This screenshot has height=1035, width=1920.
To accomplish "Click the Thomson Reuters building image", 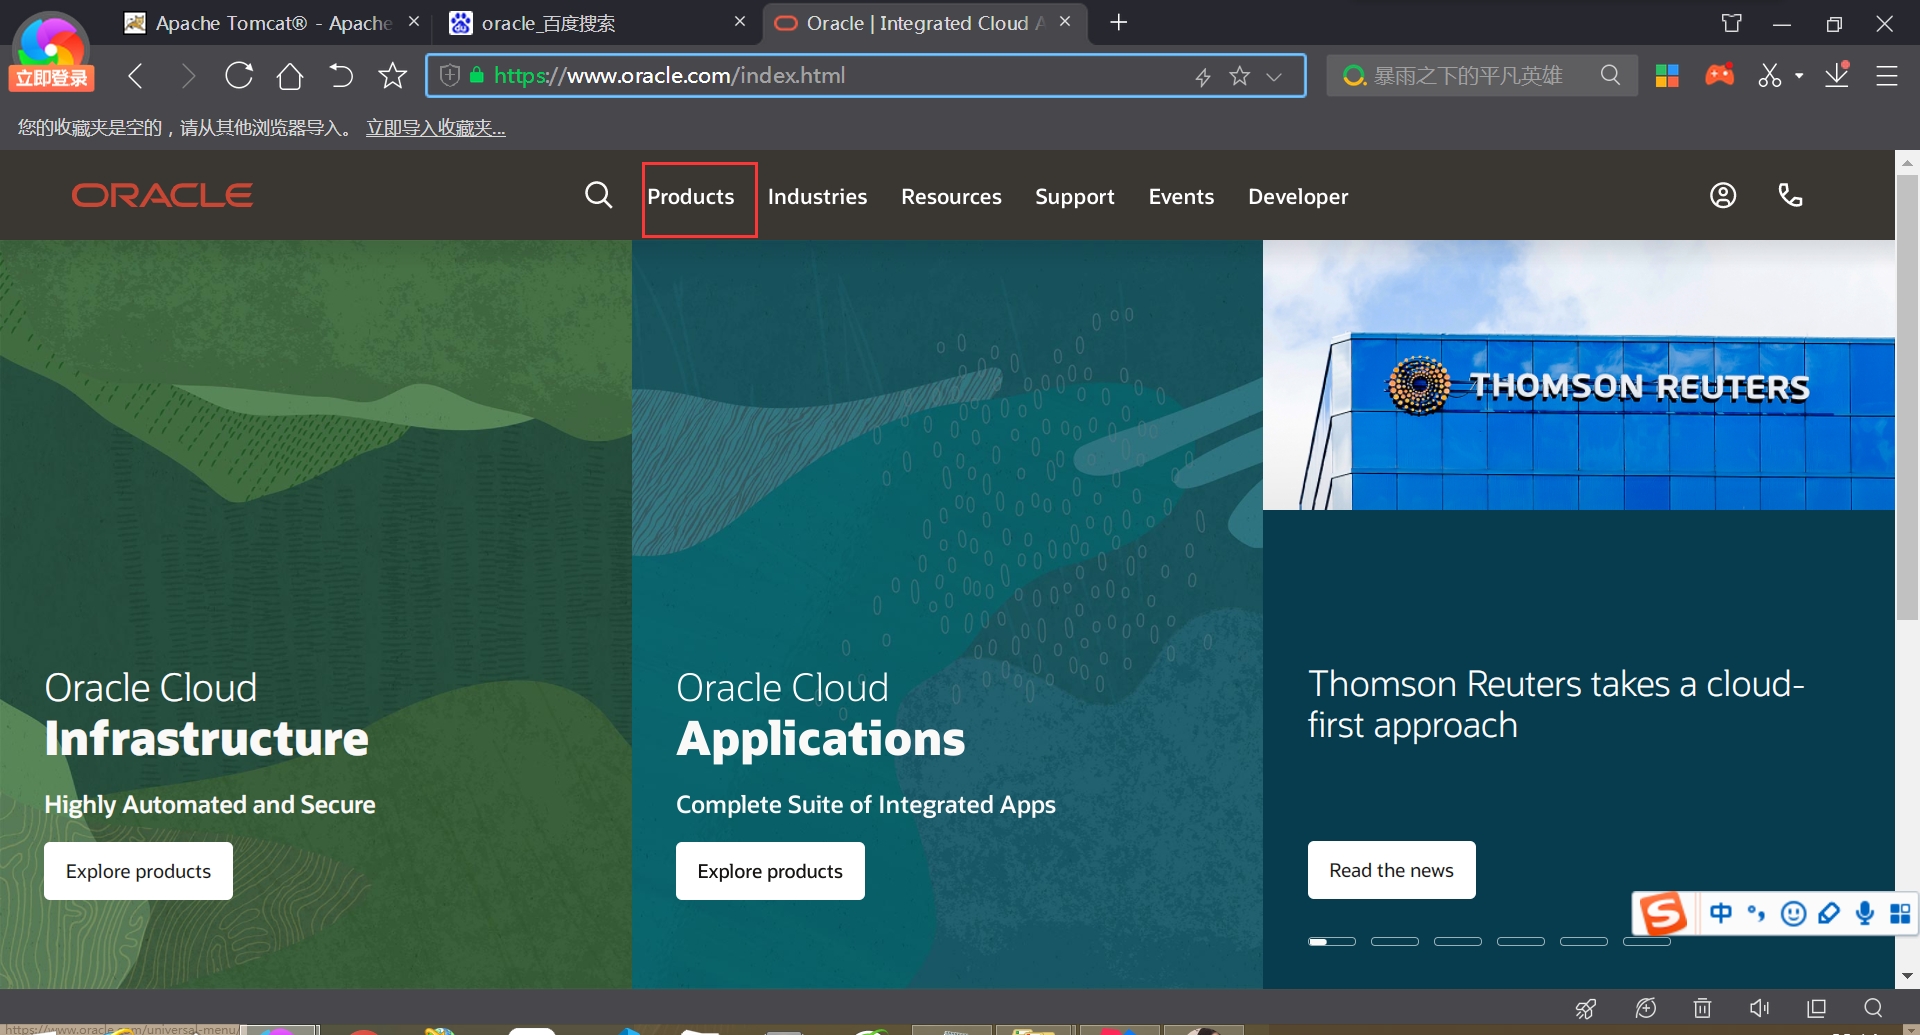I will tap(1579, 375).
